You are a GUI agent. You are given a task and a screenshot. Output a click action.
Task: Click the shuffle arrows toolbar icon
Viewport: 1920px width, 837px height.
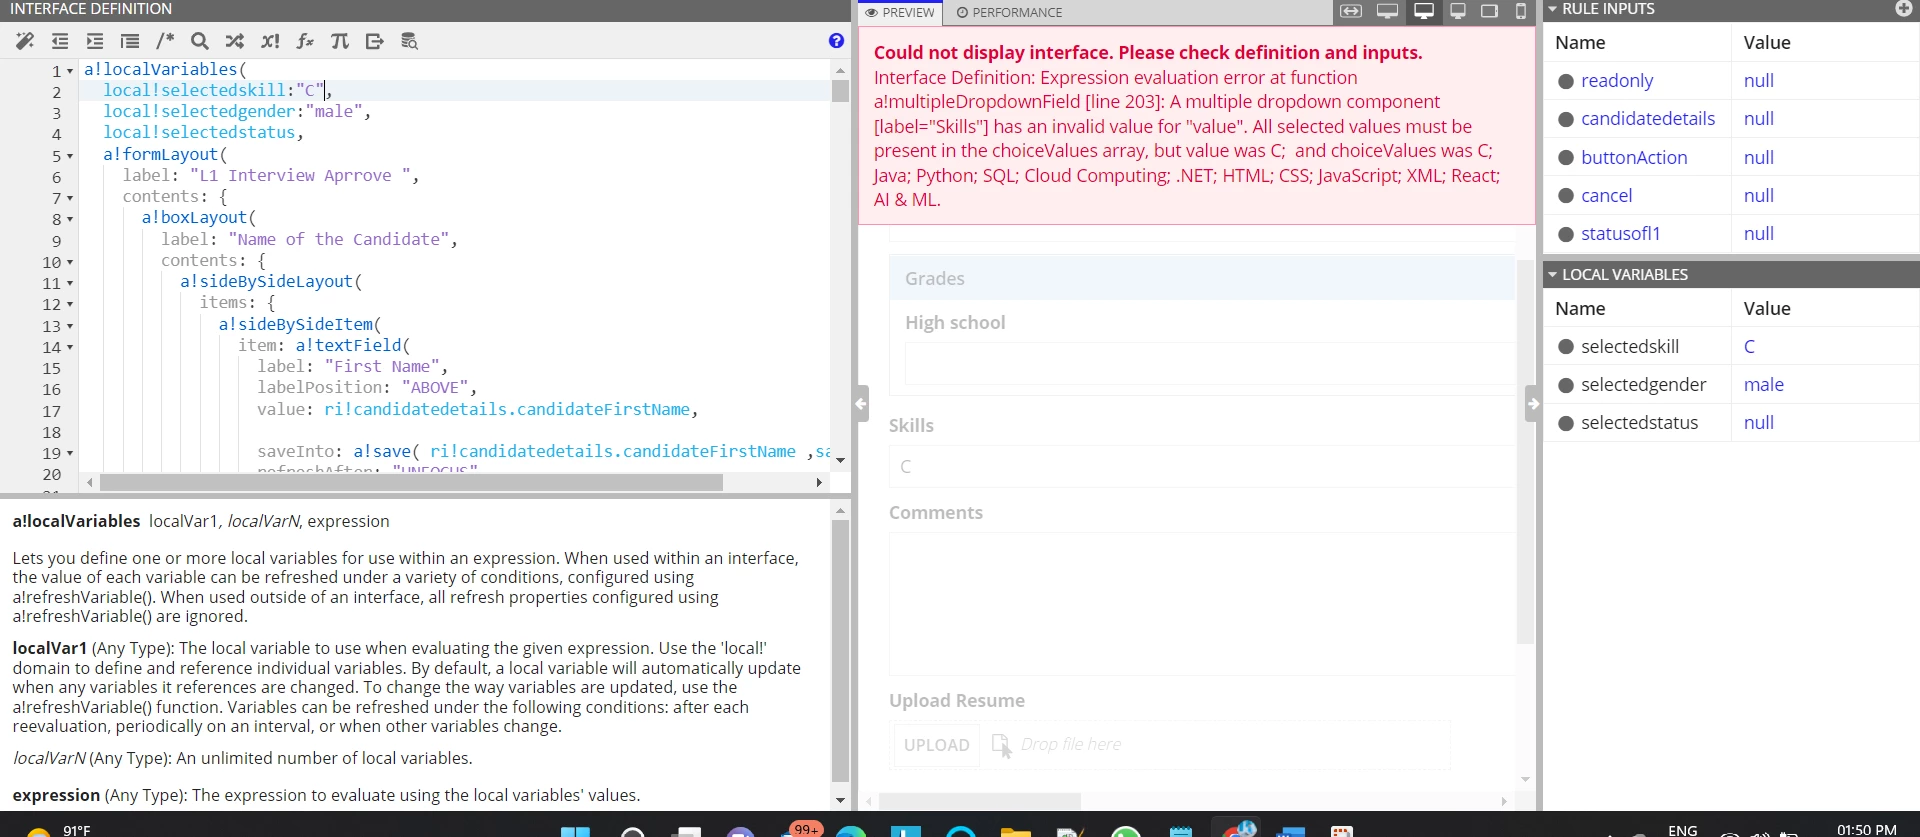tap(235, 41)
